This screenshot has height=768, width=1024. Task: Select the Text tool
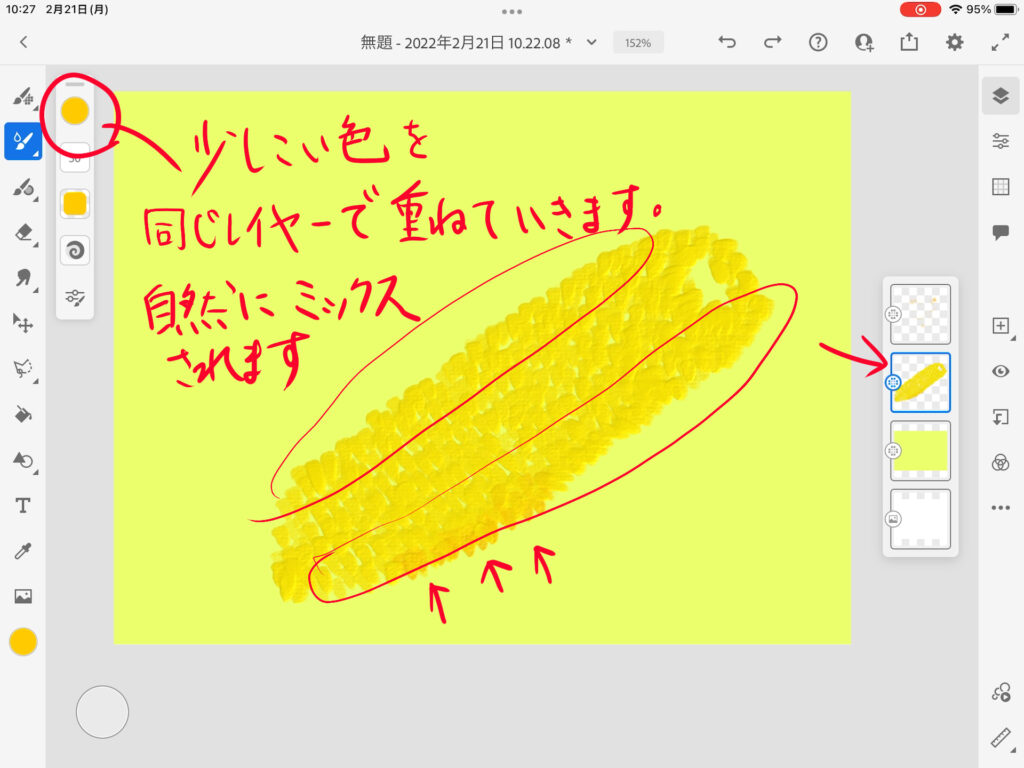tap(22, 505)
